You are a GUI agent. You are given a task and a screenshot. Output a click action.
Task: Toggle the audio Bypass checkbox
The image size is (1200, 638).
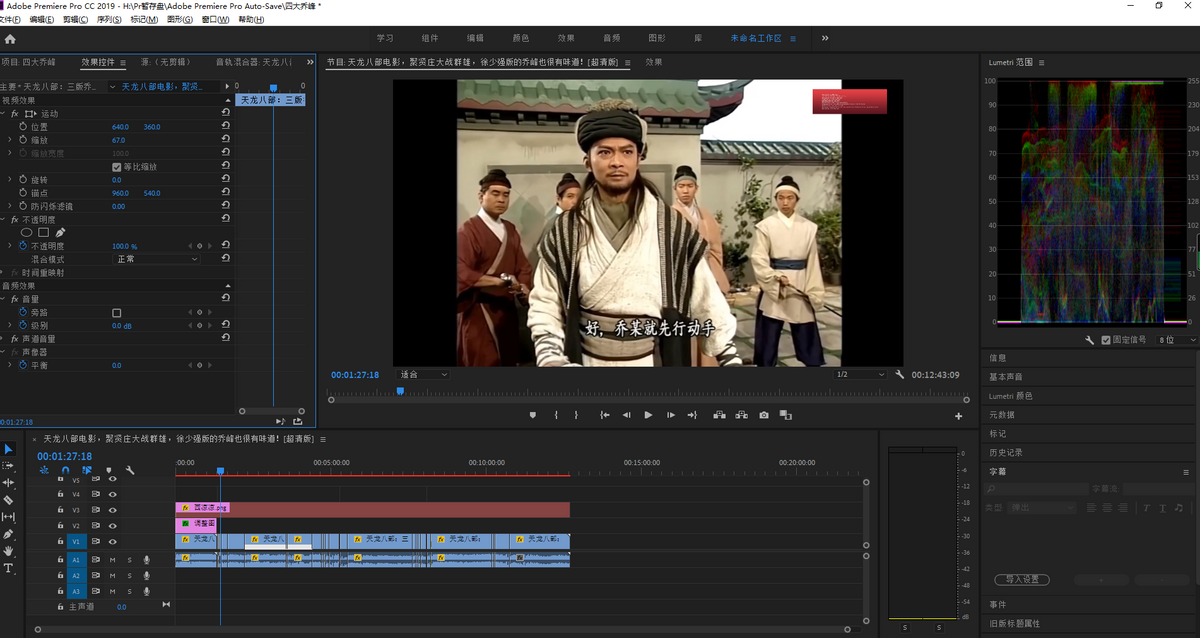point(116,313)
